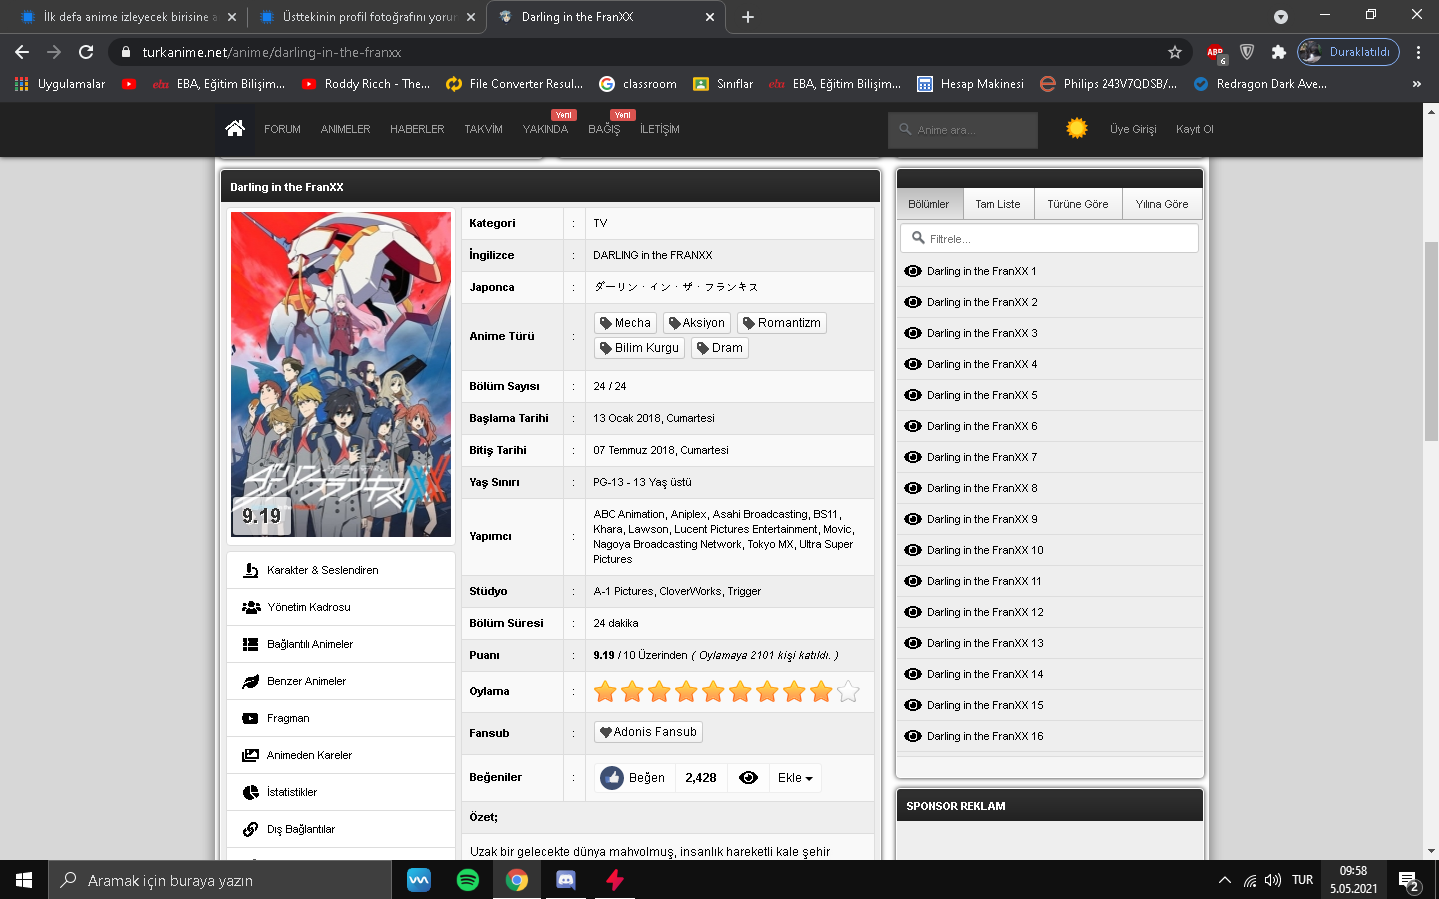Show more bookmarks with the chevron
1439x899 pixels.
(x=1416, y=84)
